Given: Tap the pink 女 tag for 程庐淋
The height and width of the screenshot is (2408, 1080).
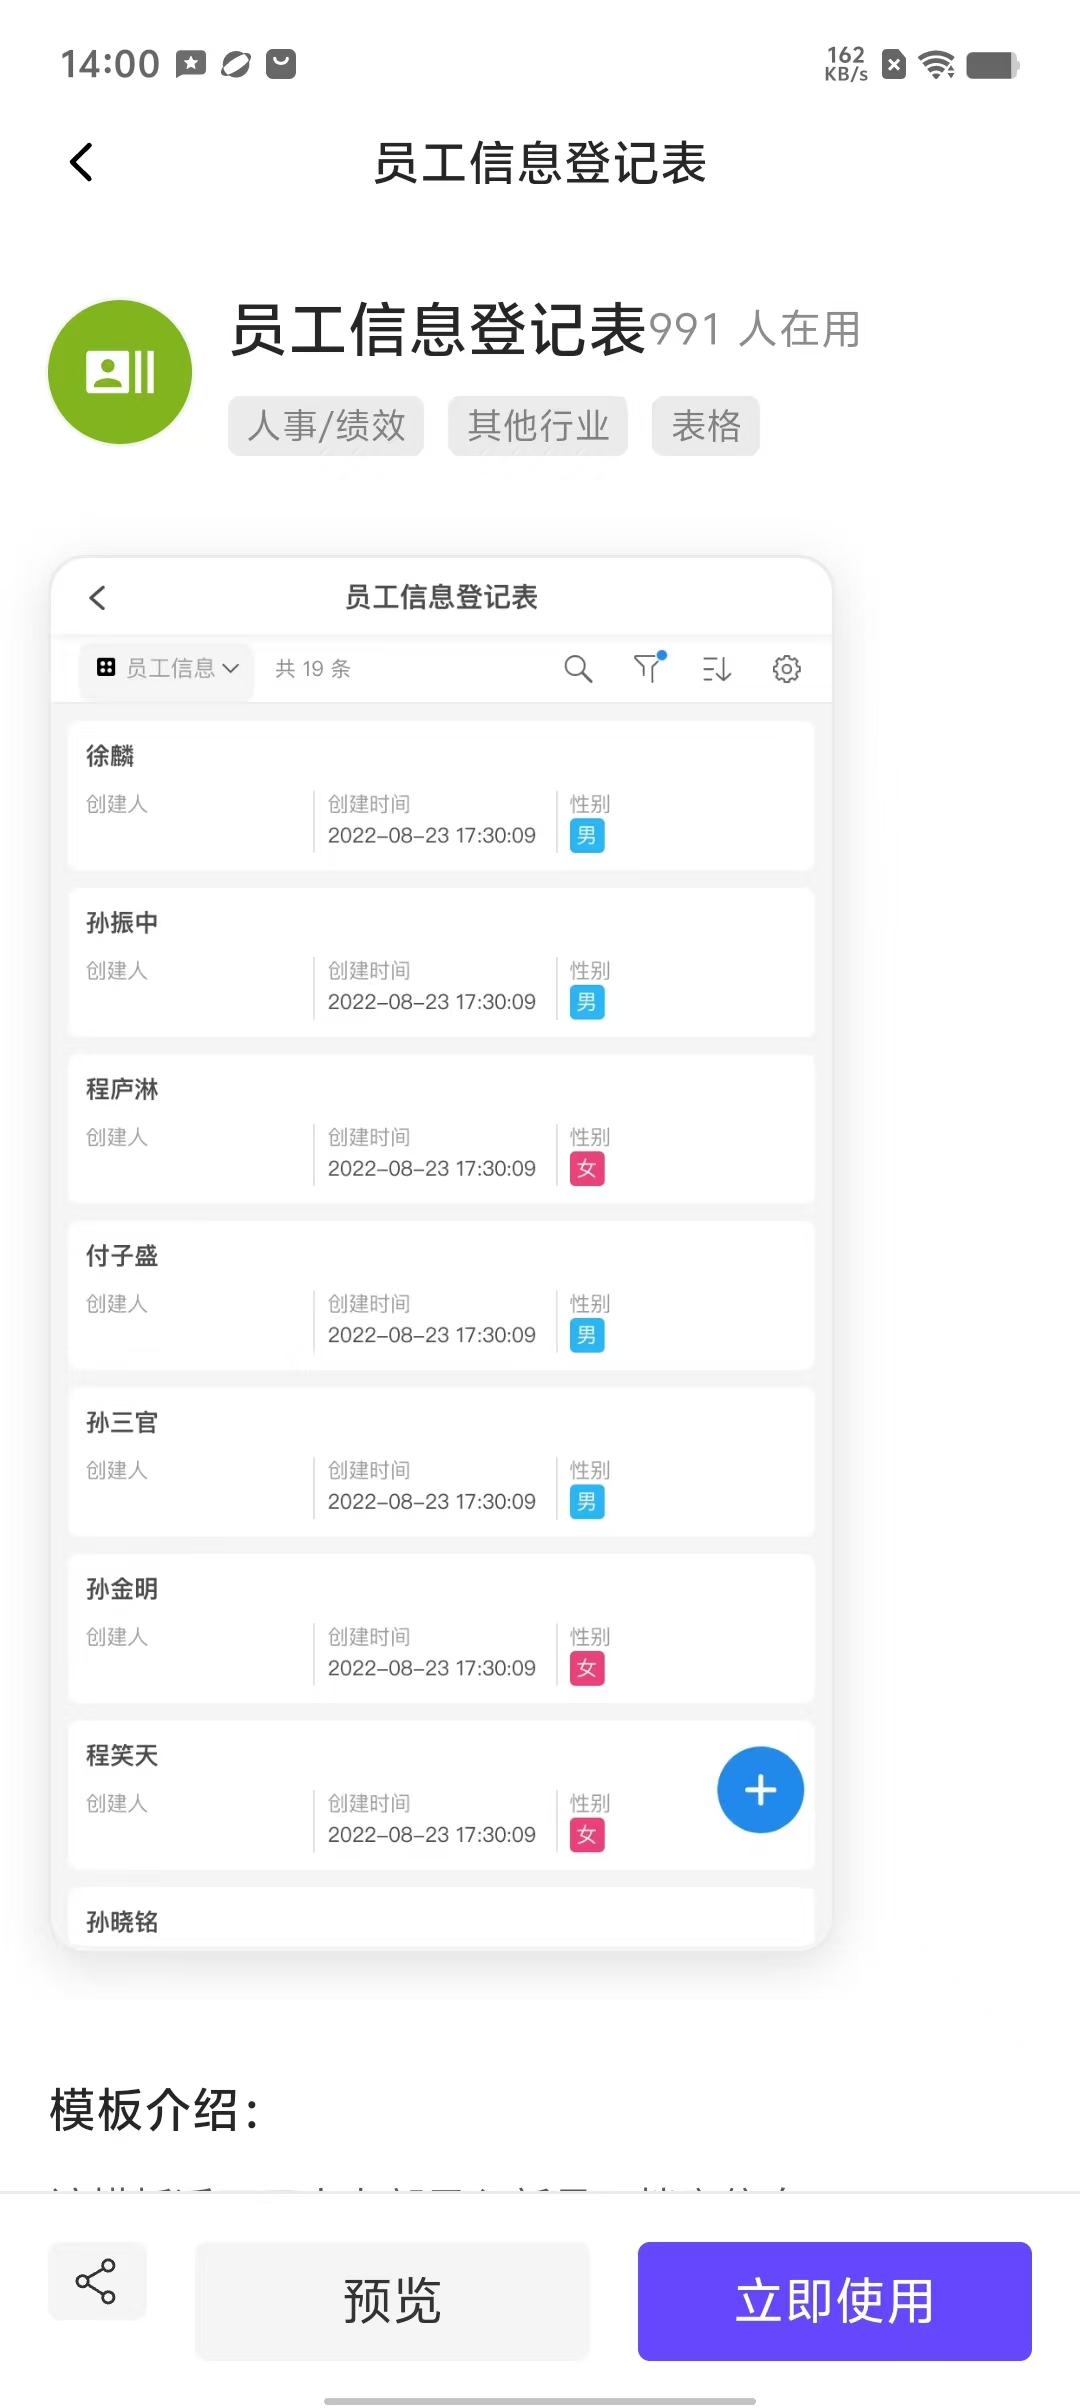Looking at the screenshot, I should (587, 1169).
